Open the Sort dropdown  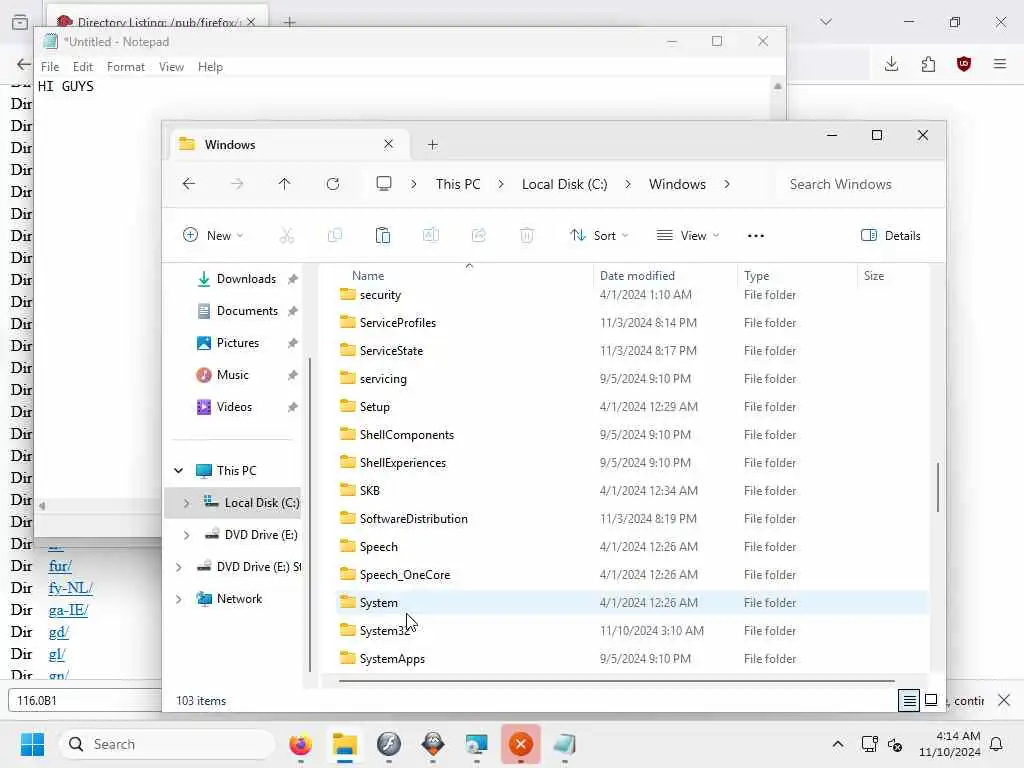[599, 236]
